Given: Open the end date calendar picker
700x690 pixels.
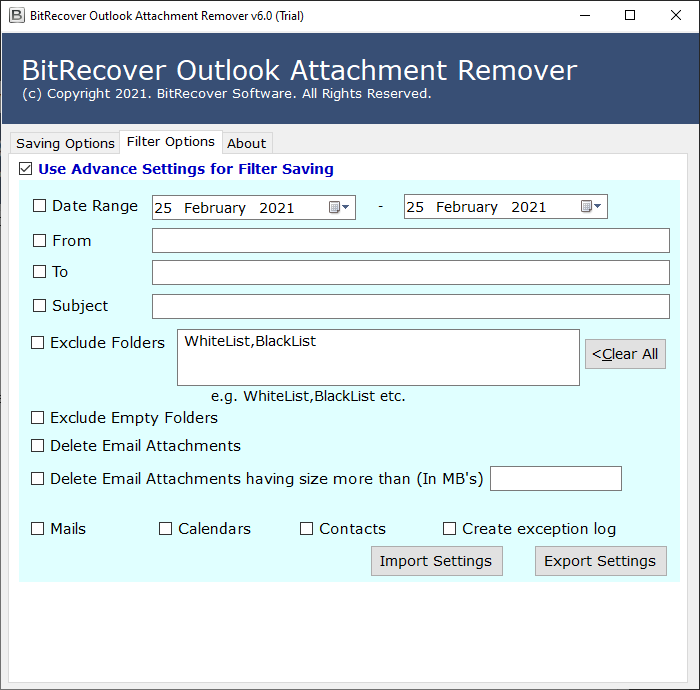Looking at the screenshot, I should tap(592, 207).
